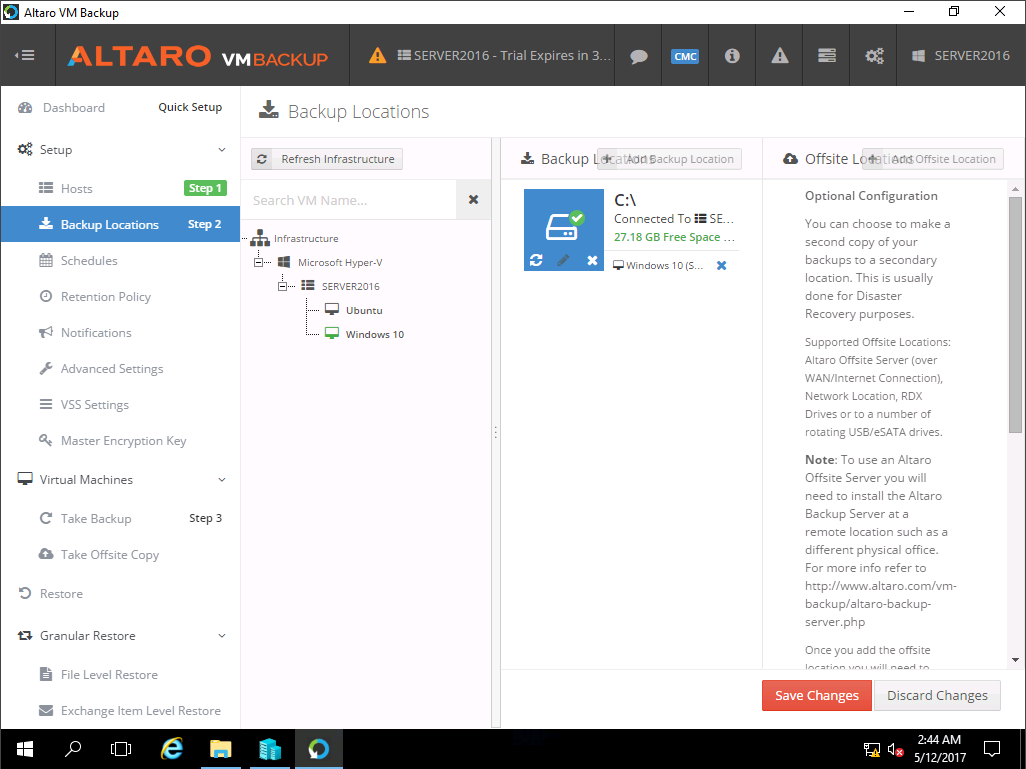Click Save Changes button
This screenshot has height=769, width=1026.
817,695
